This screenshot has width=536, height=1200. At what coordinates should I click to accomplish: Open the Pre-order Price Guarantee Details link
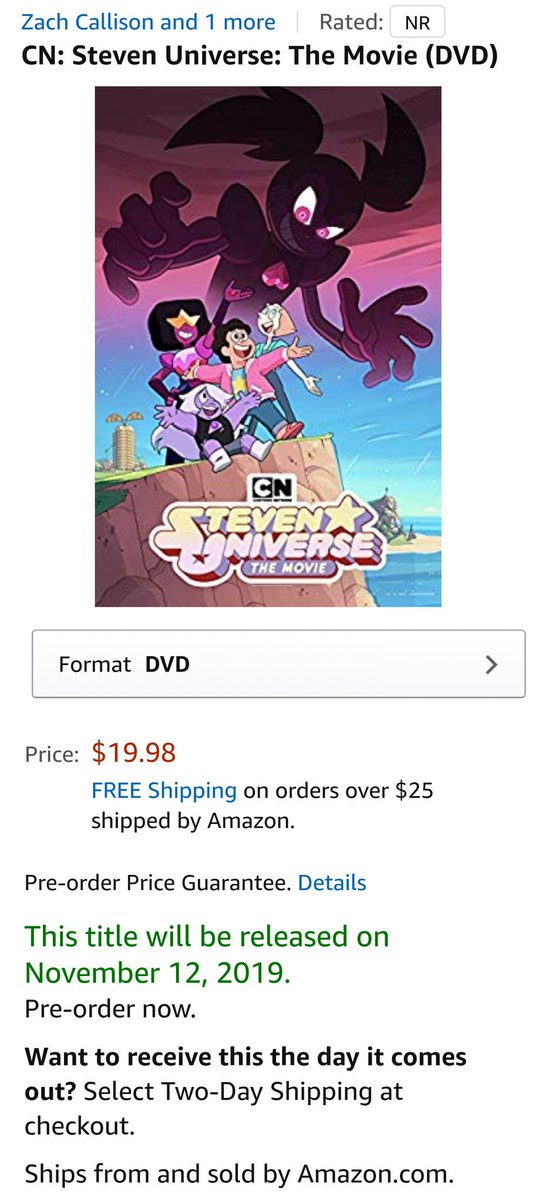332,883
